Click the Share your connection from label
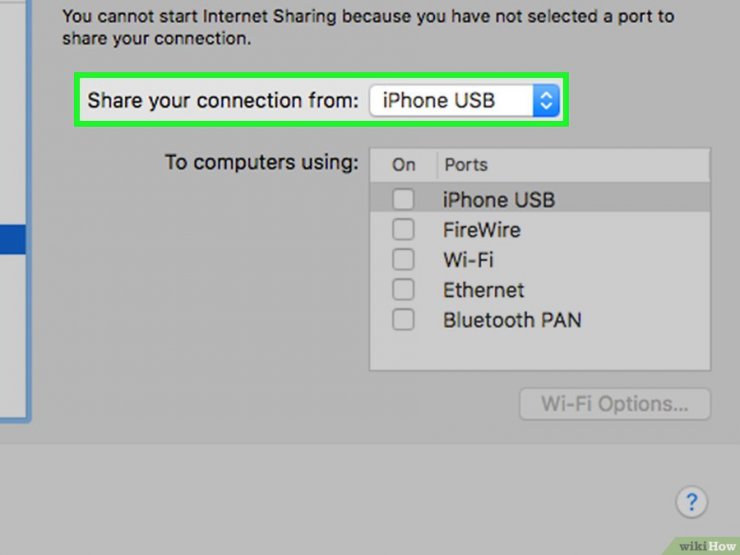 coord(223,101)
